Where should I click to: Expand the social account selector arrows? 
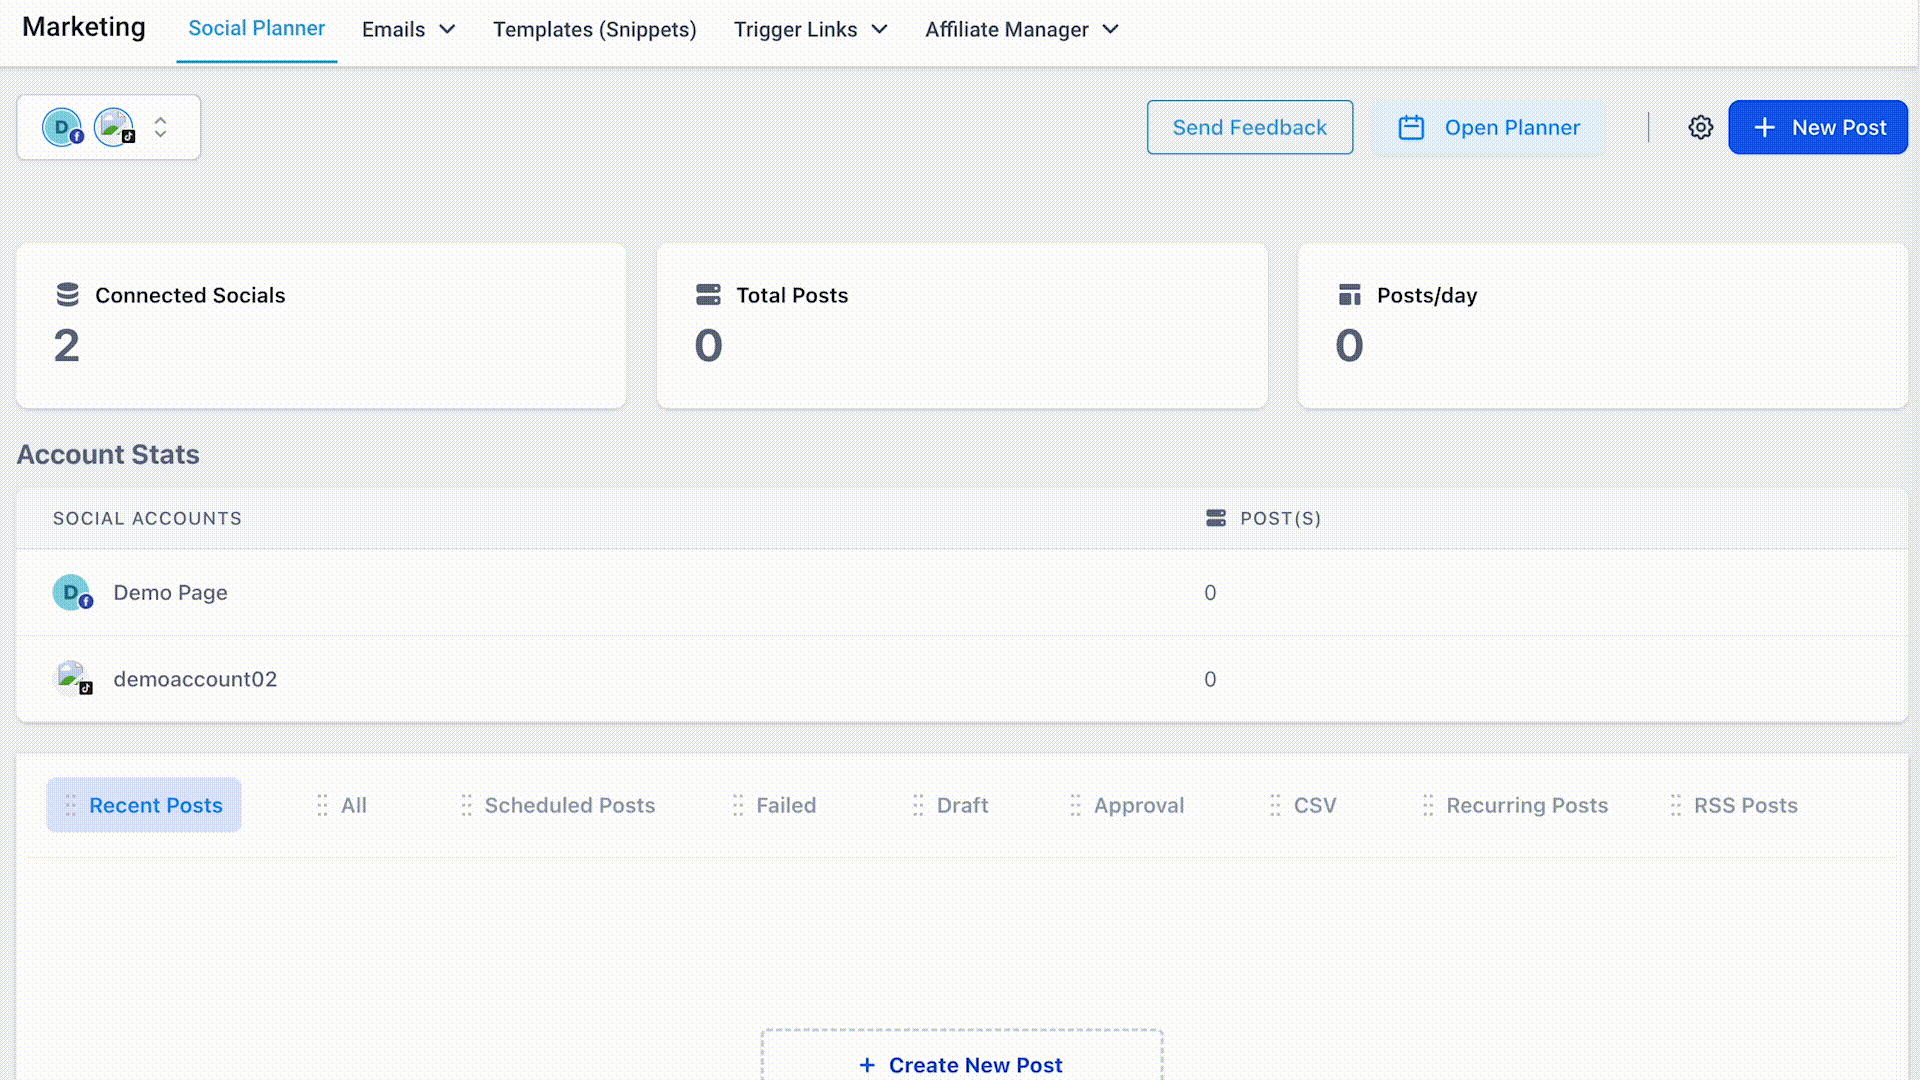click(160, 128)
